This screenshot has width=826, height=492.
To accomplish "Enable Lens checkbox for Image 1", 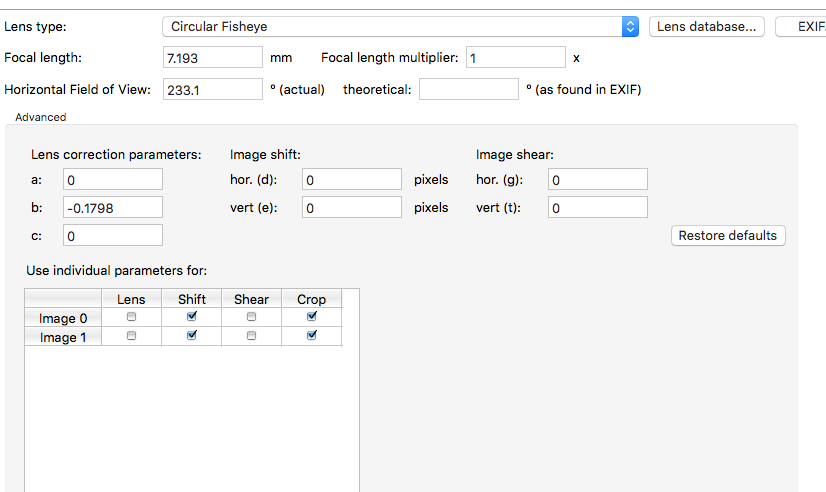I will 131,336.
